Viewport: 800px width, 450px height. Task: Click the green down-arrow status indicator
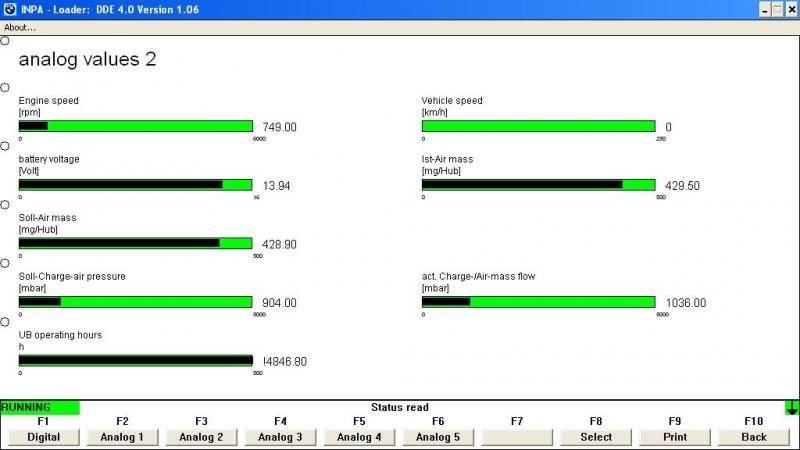tap(792, 407)
